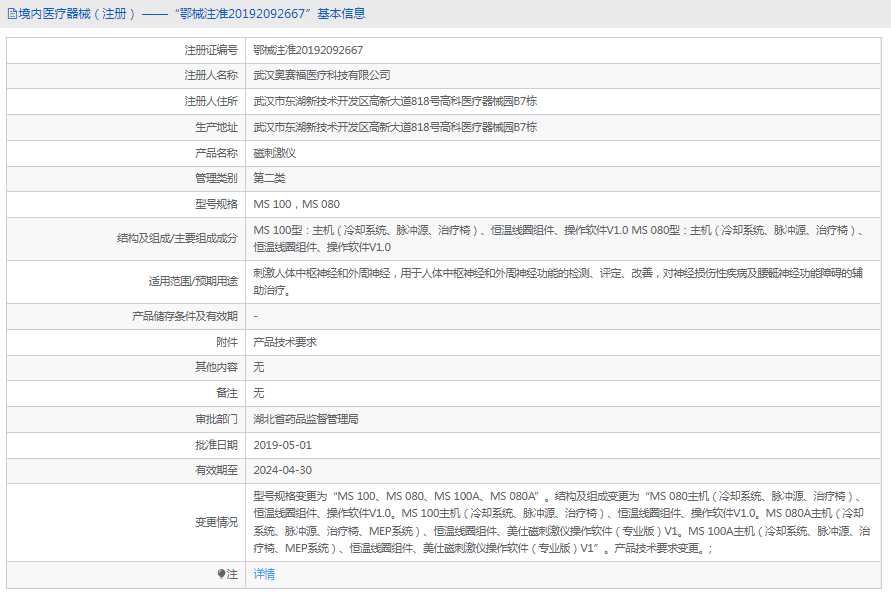Select approval date 2019-05-01
This screenshot has height=592, width=891.
click(282, 445)
